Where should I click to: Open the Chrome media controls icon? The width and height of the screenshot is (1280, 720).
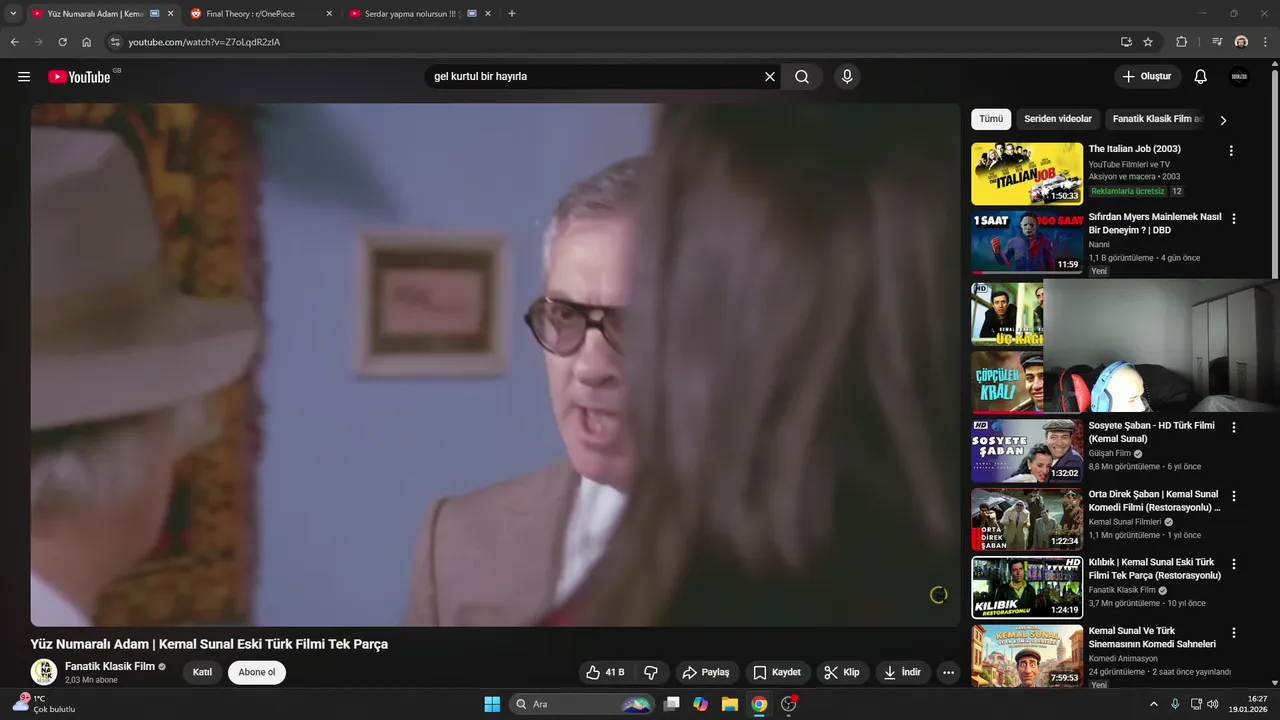pos(1217,42)
